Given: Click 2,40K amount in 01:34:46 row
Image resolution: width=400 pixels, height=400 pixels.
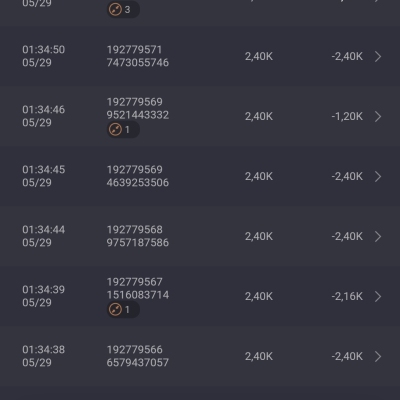Looking at the screenshot, I should [259, 116].
